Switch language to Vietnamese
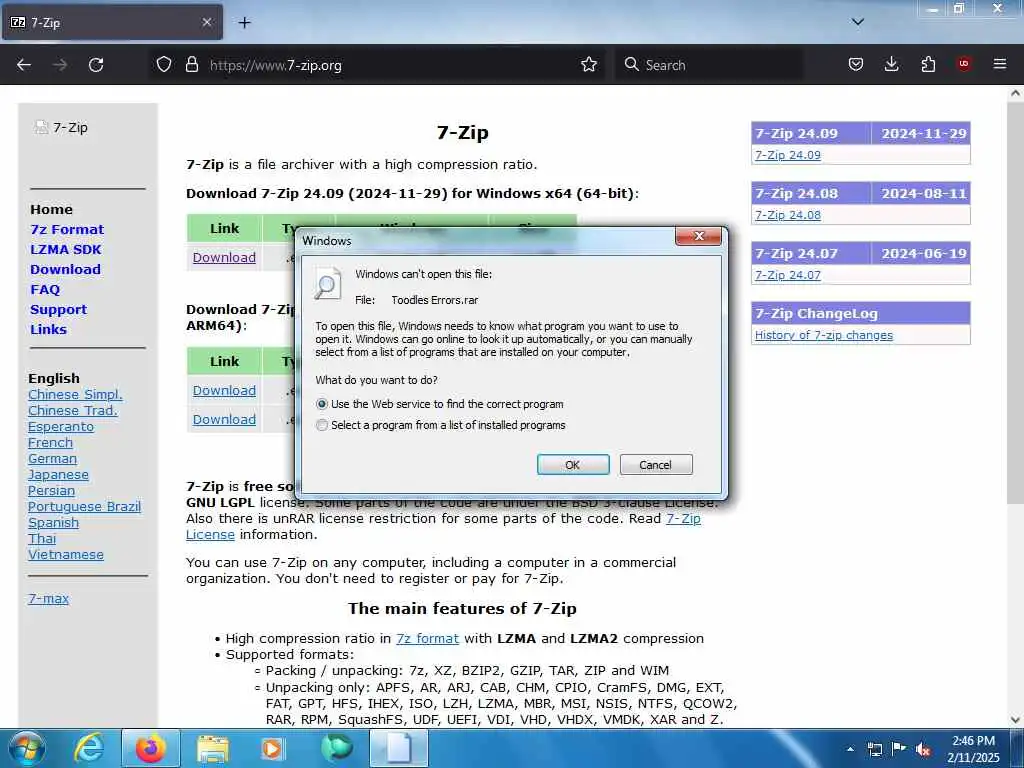Image resolution: width=1024 pixels, height=768 pixels. tap(65, 554)
